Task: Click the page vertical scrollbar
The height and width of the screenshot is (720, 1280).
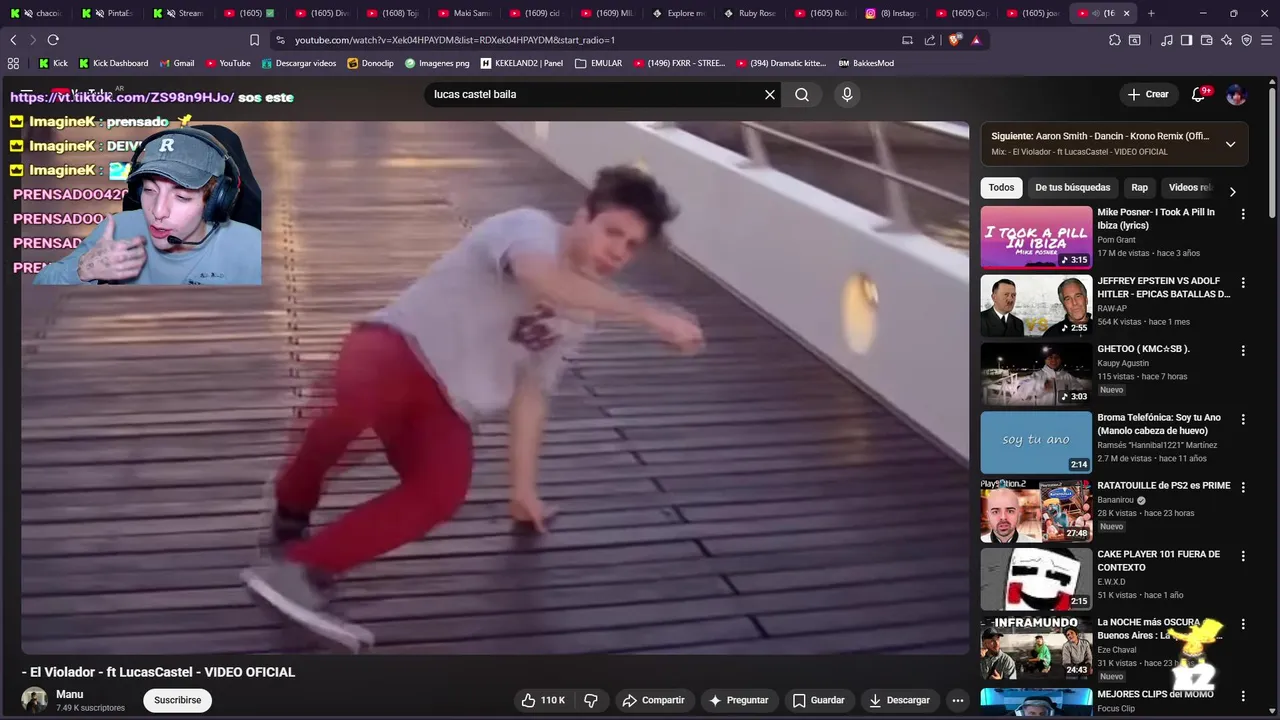Action: [x=1273, y=150]
